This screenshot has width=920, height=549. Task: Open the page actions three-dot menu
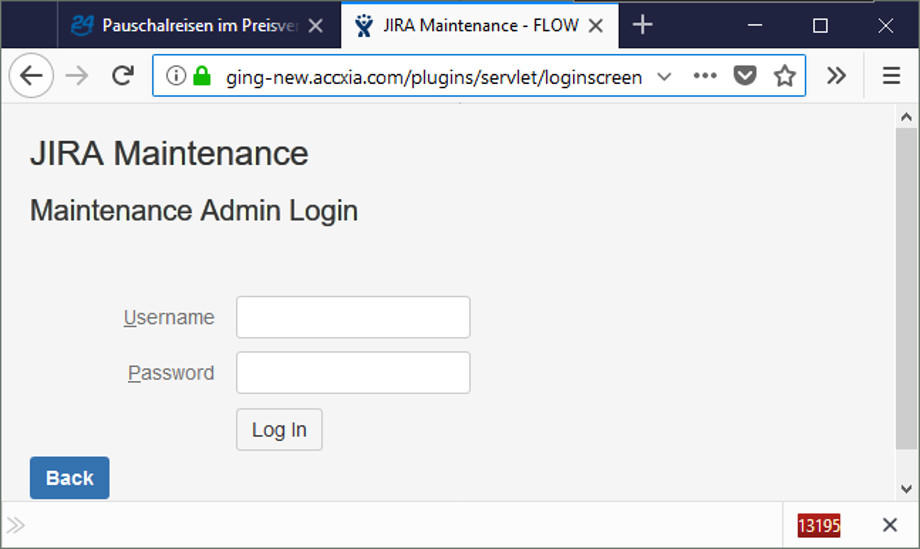[x=705, y=76]
